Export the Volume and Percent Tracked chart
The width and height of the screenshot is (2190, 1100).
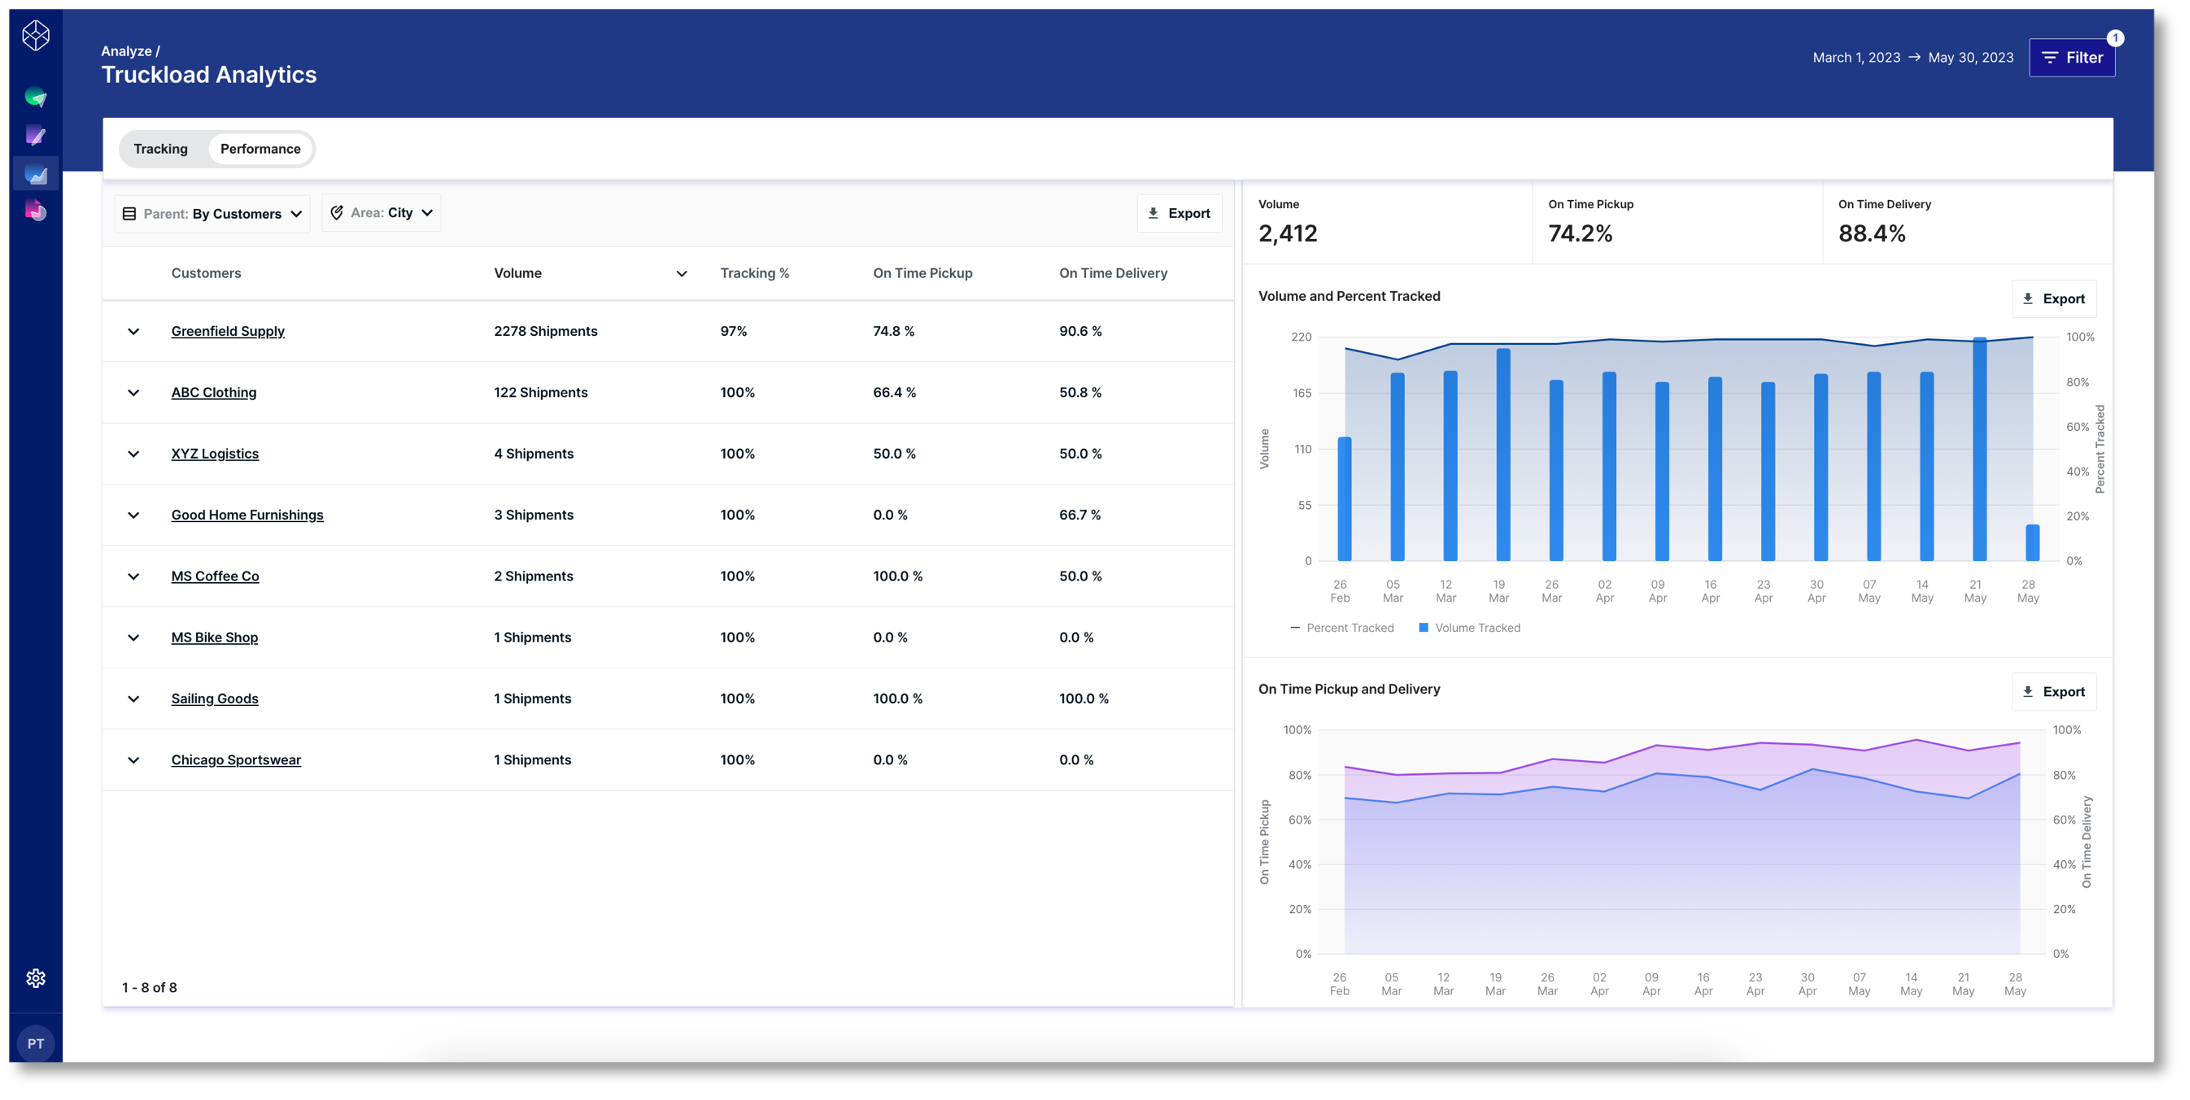pyautogui.click(x=2053, y=299)
